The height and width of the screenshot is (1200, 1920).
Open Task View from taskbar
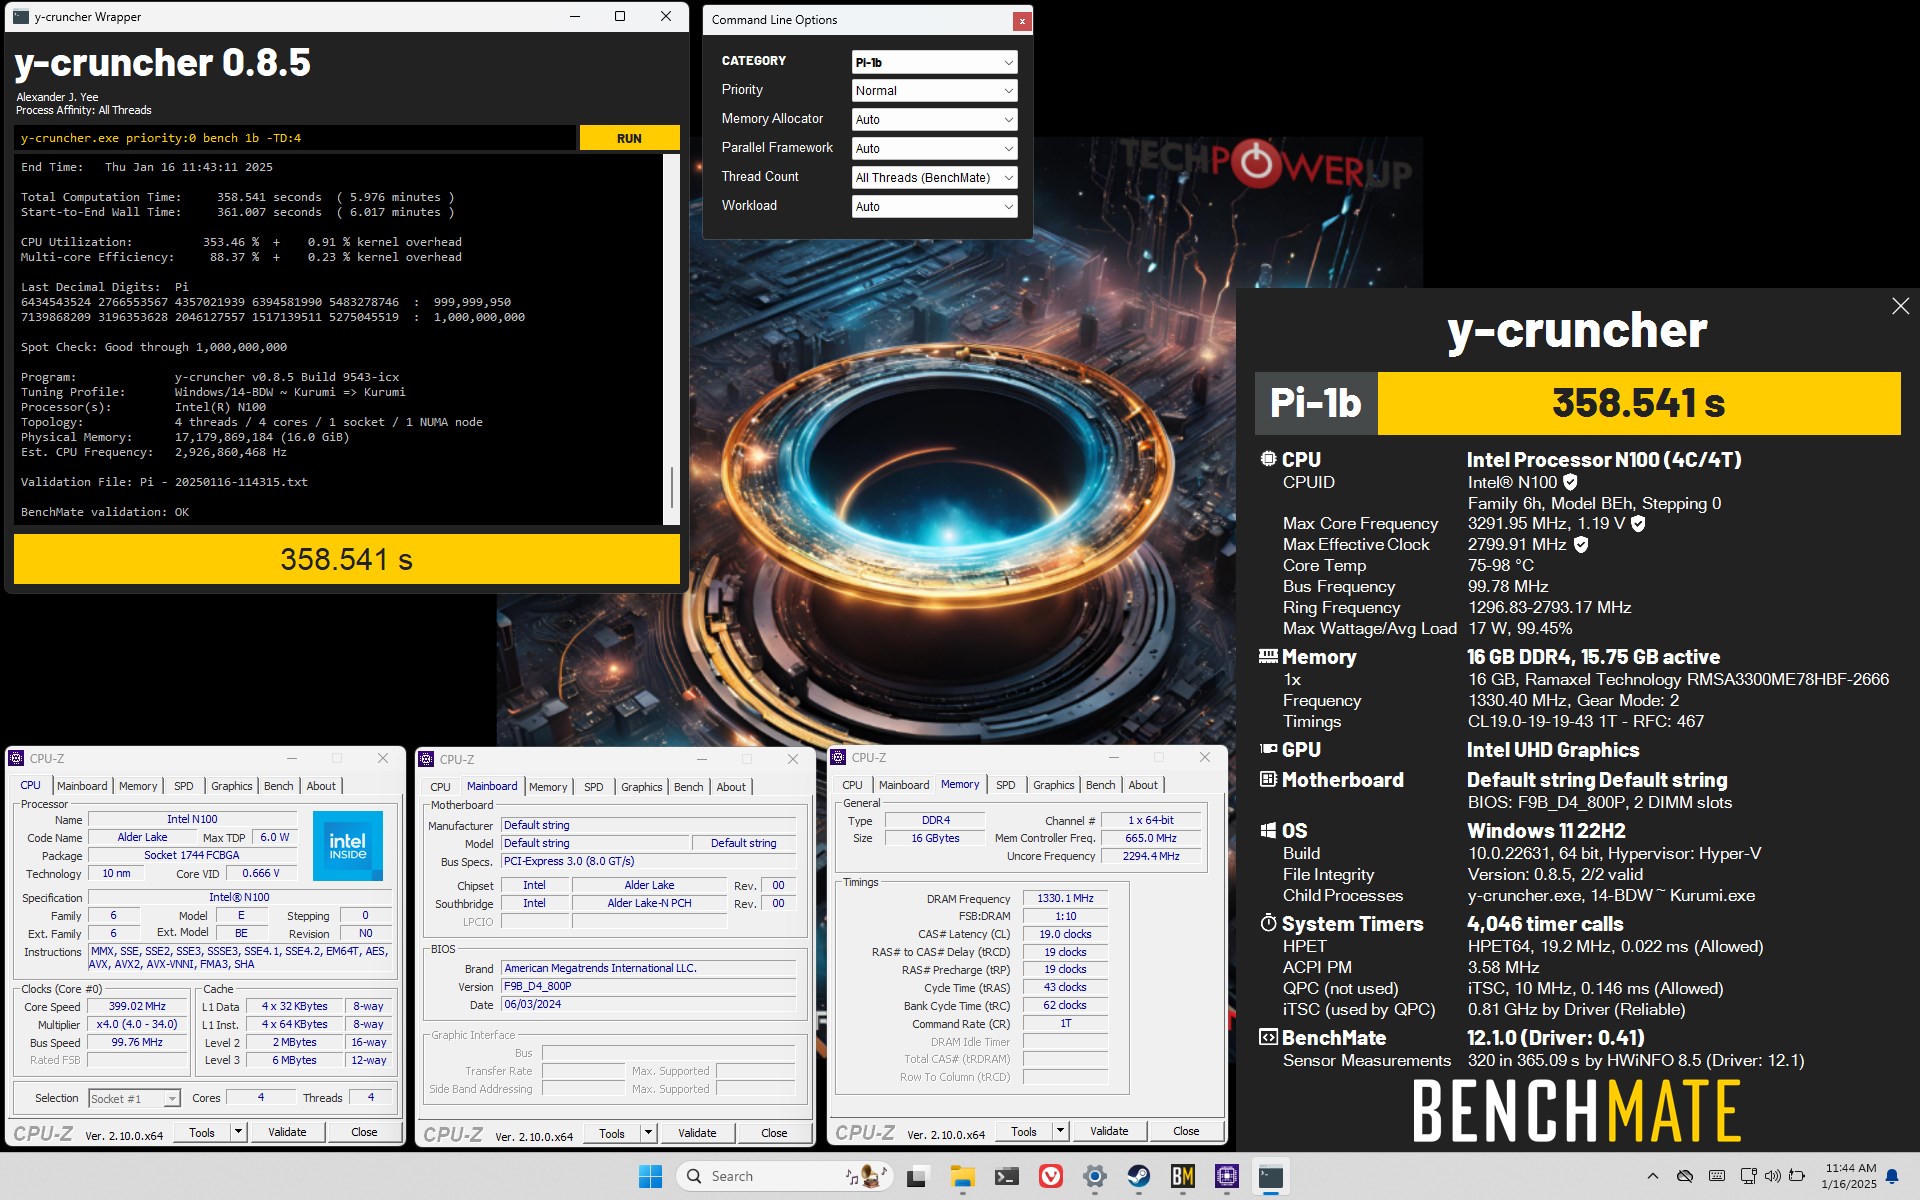tap(916, 1177)
